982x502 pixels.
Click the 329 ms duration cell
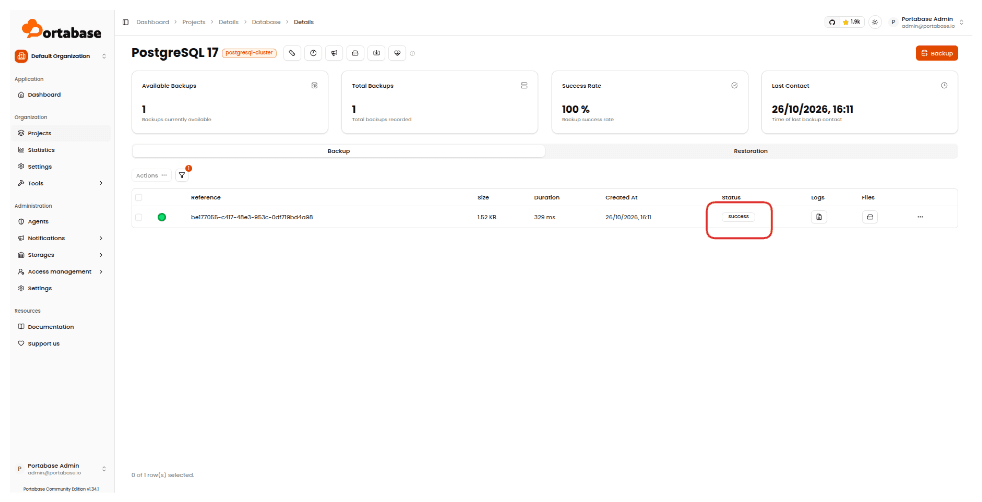click(x=544, y=217)
